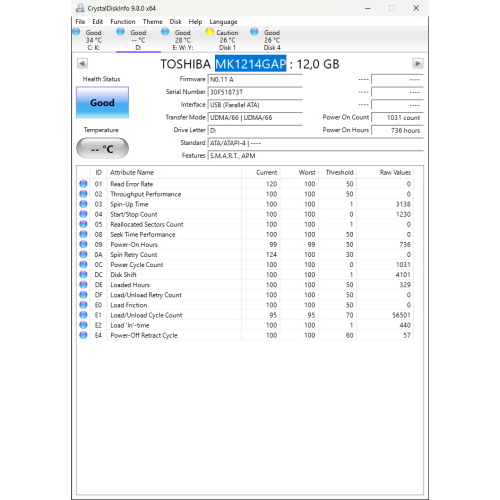The image size is (500, 500).
Task: Click status orb for Read Error Rate
Action: tap(83, 184)
